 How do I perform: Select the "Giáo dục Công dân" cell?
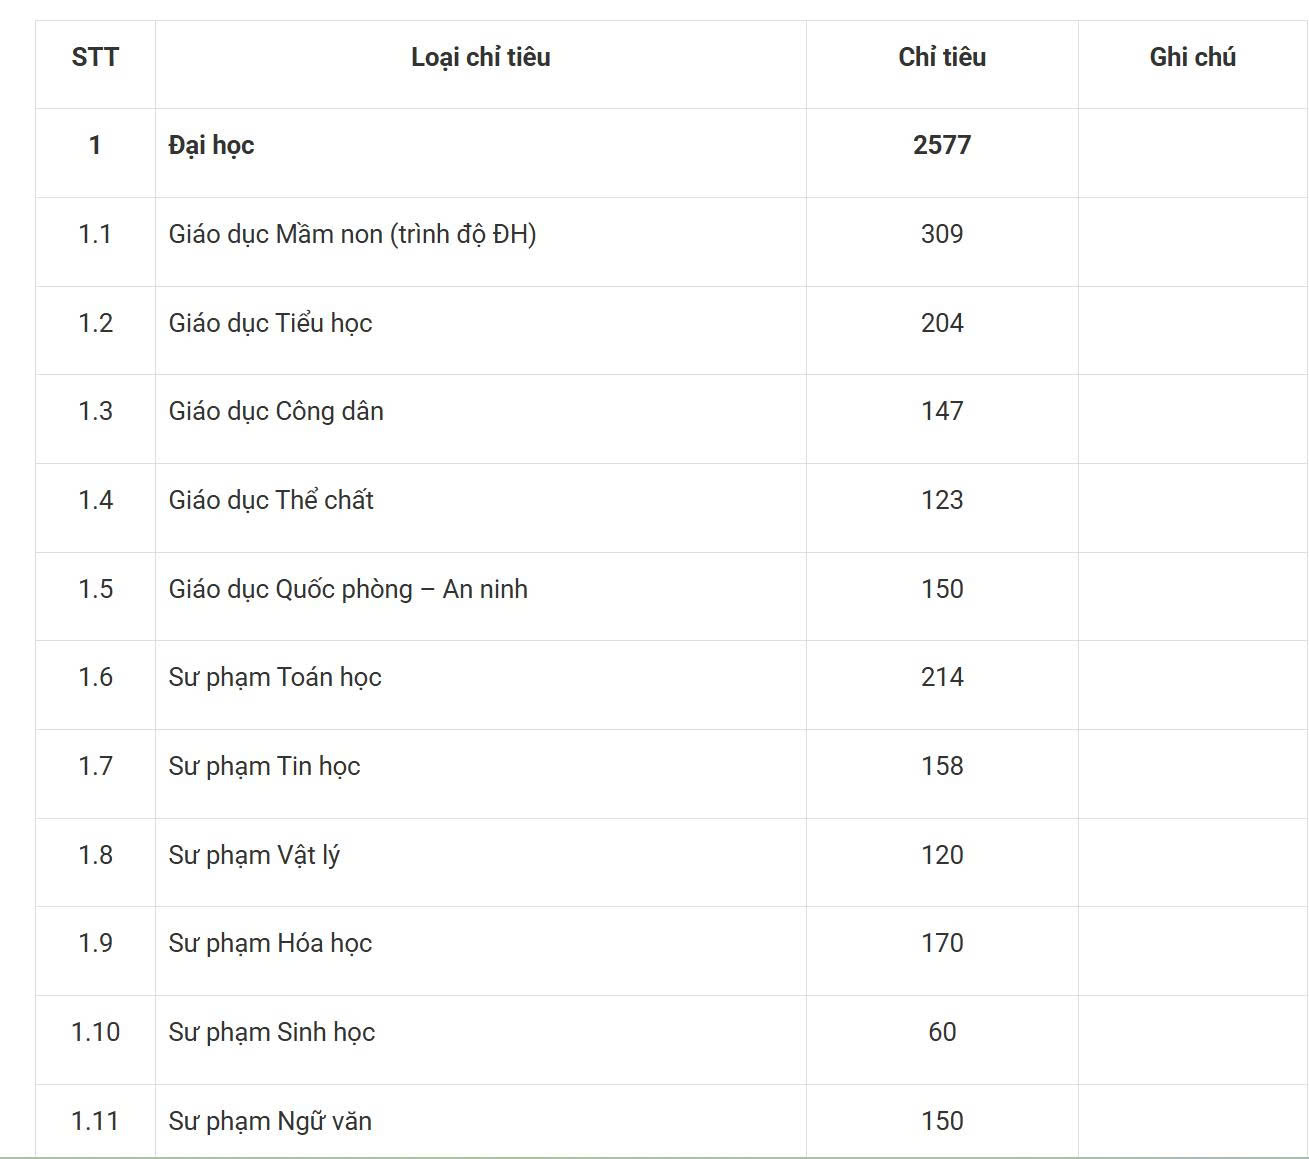point(276,411)
